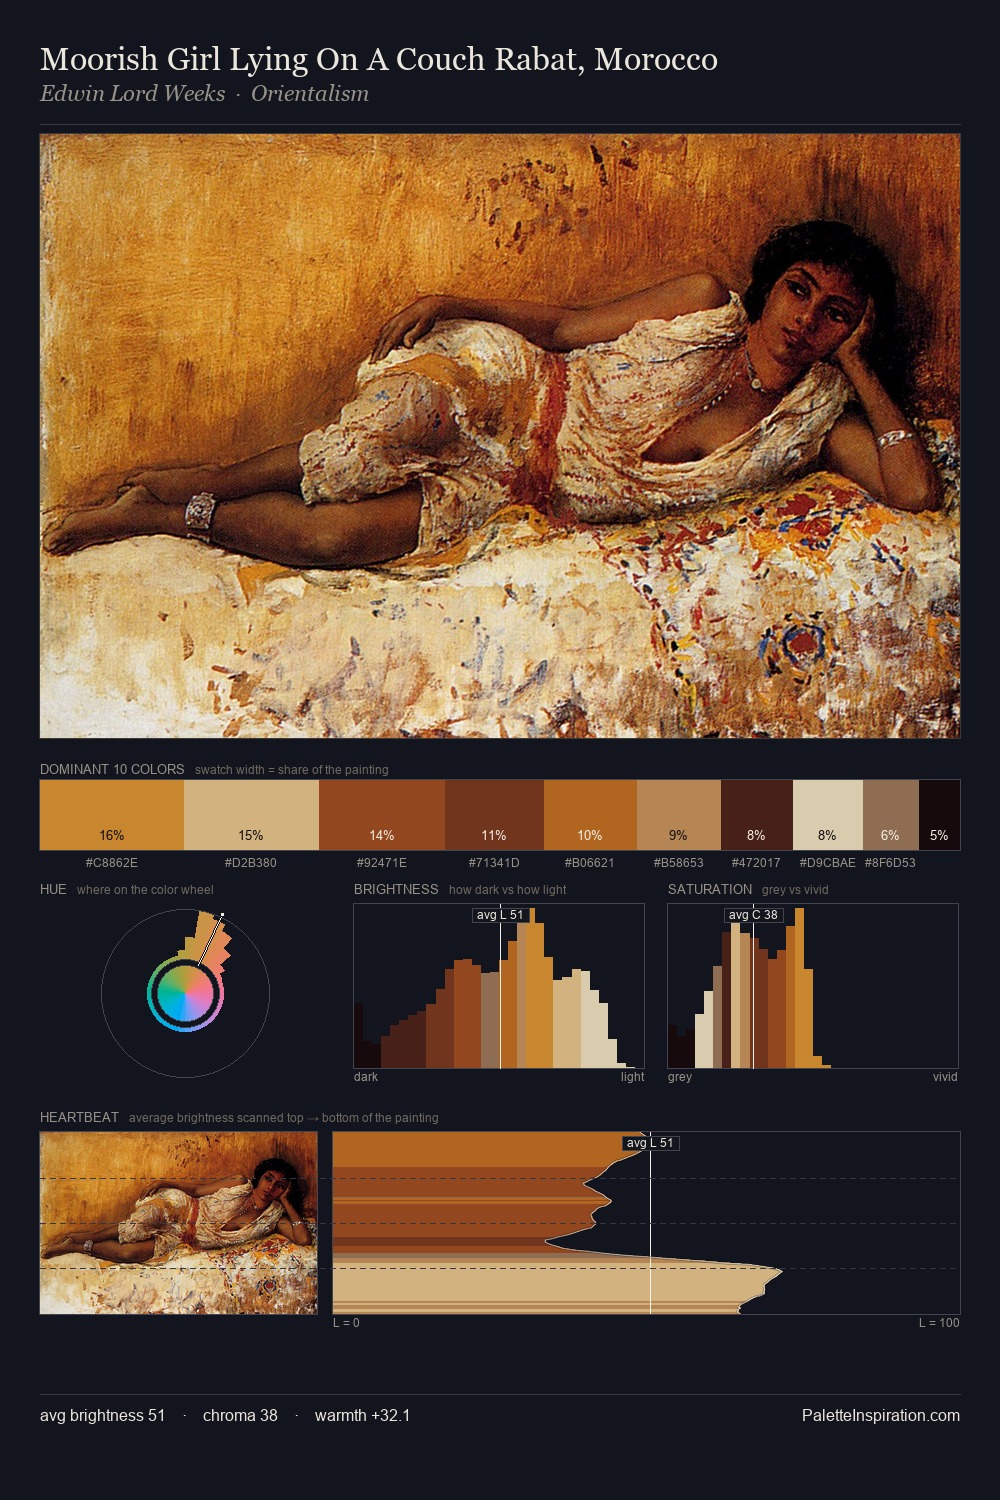The width and height of the screenshot is (1000, 1500).
Task: Choose the 11% dark brown swatch #71341D
Action: [494, 815]
